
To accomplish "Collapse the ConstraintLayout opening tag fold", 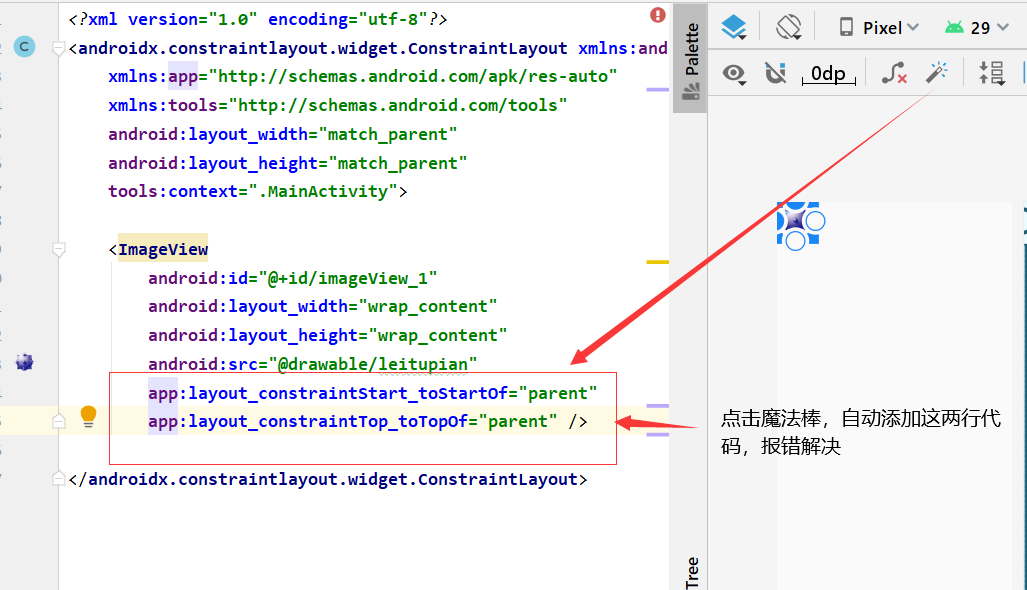I will 58,48.
